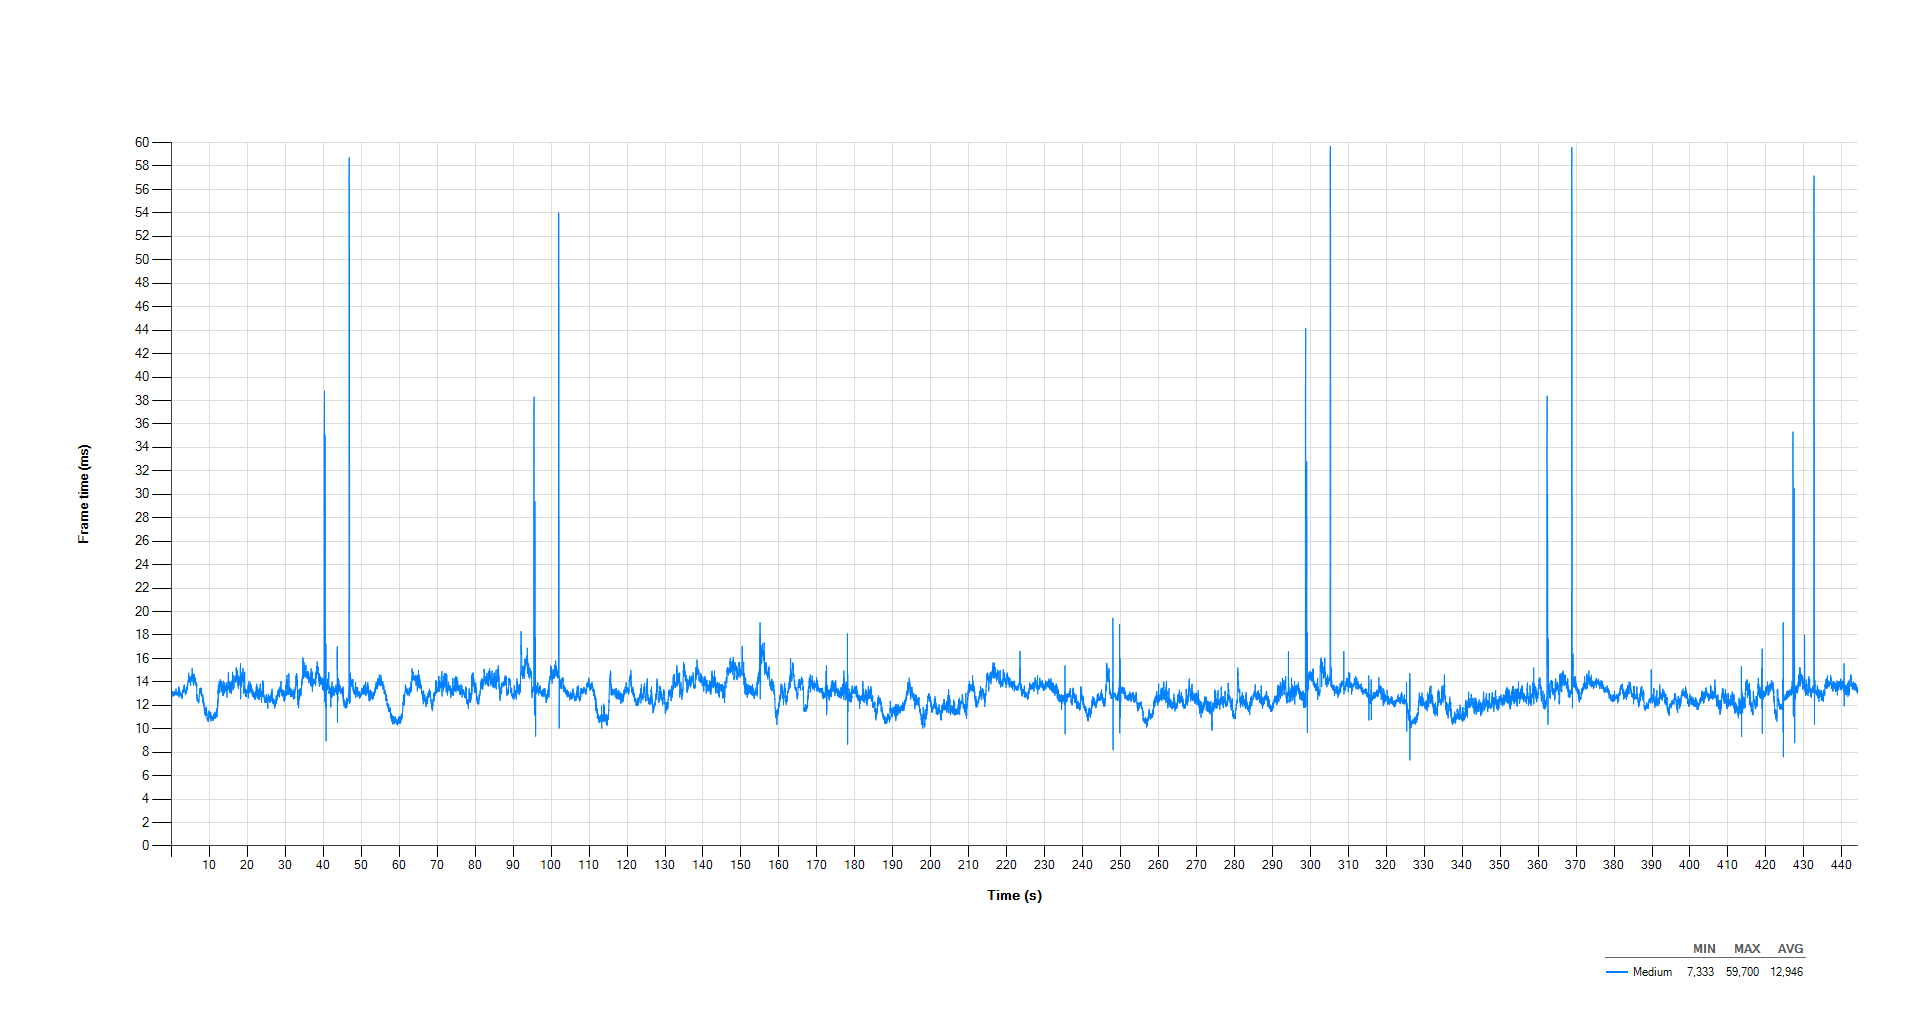Select the "Medium" legend label
This screenshot has height=1017, width=1920.
click(1652, 972)
